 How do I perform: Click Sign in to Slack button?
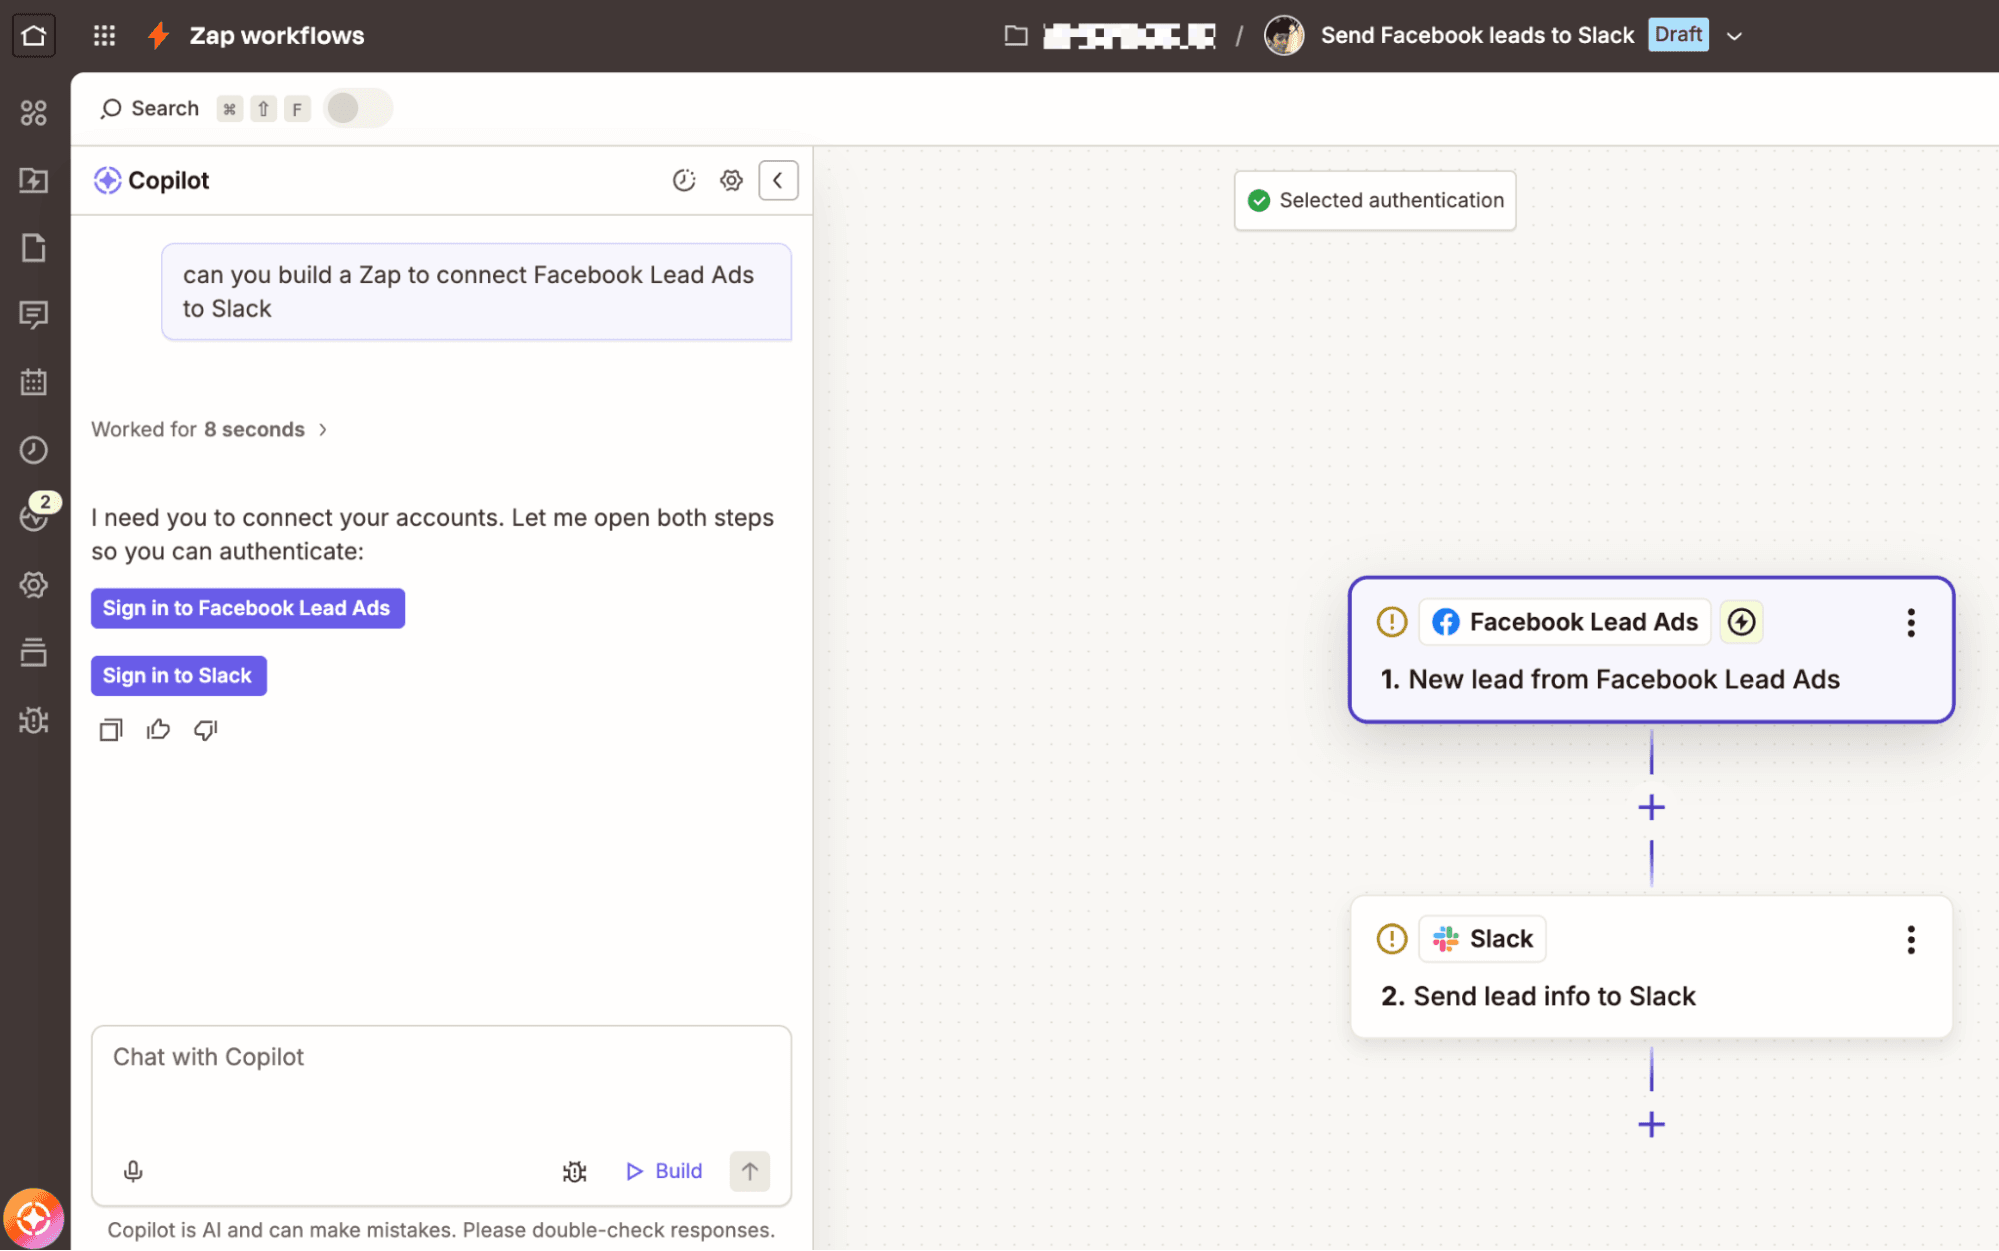(x=179, y=676)
